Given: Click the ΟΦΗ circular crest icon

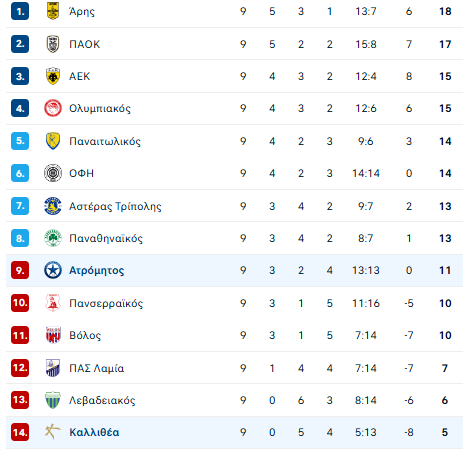Looking at the screenshot, I should (53, 173).
